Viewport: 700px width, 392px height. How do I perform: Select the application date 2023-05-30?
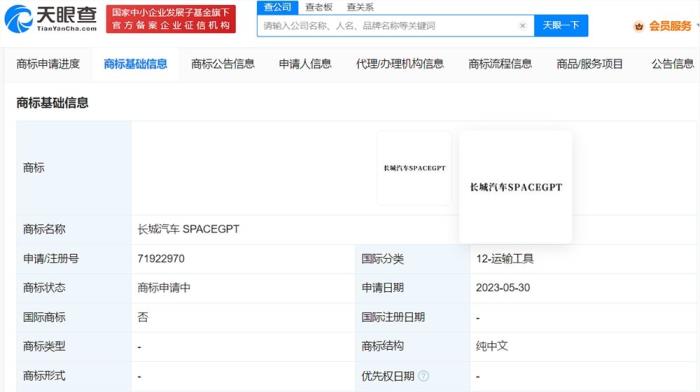(x=503, y=288)
